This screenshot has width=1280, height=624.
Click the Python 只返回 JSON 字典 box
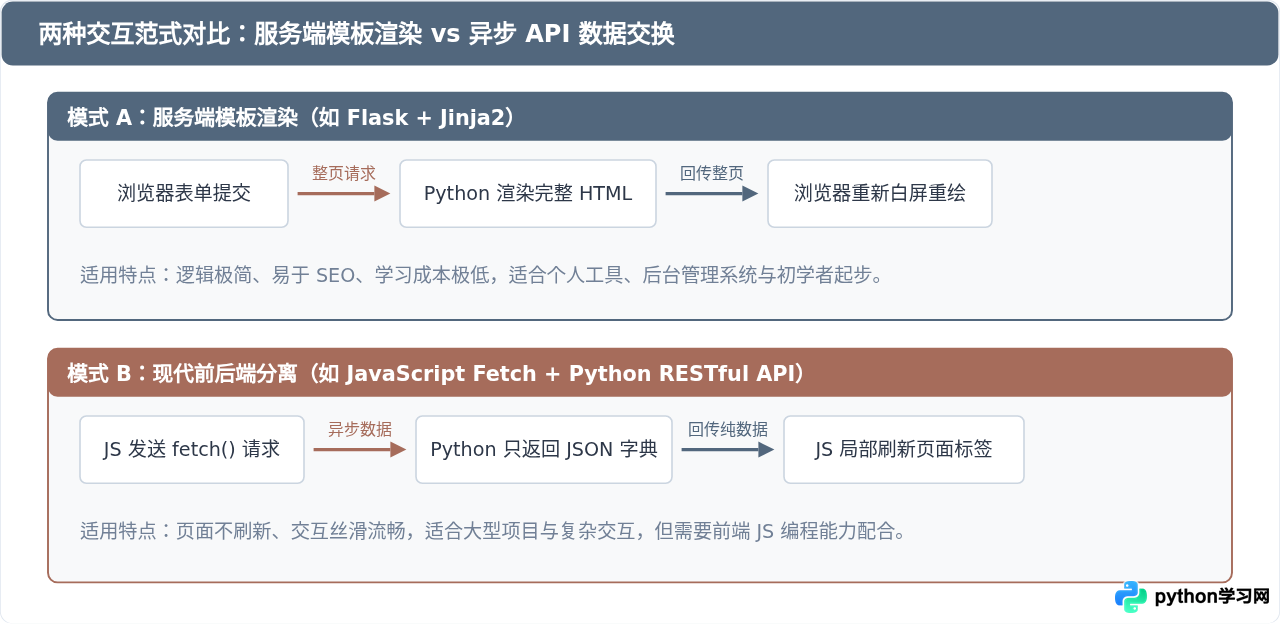click(544, 450)
